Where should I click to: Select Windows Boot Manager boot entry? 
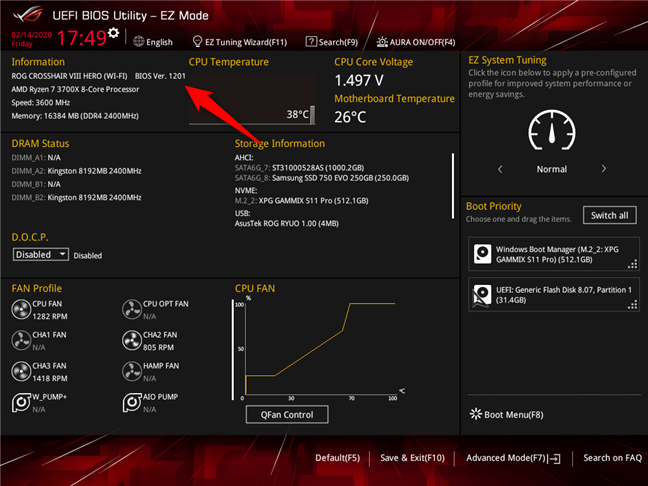[554, 254]
